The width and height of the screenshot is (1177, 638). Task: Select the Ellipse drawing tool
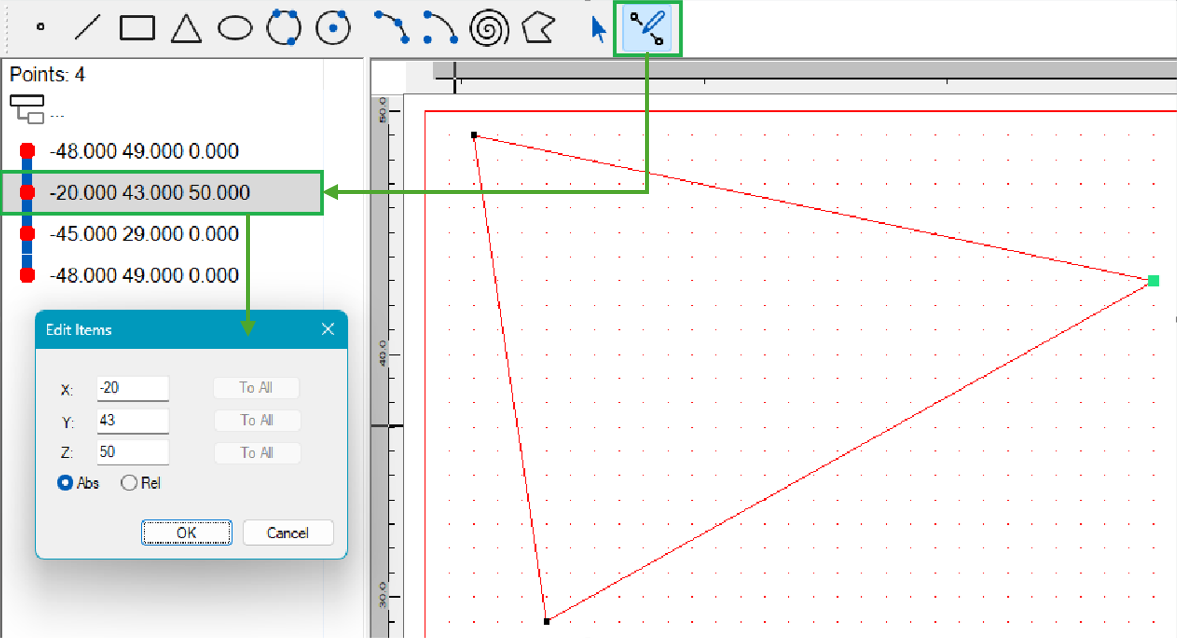tap(235, 29)
